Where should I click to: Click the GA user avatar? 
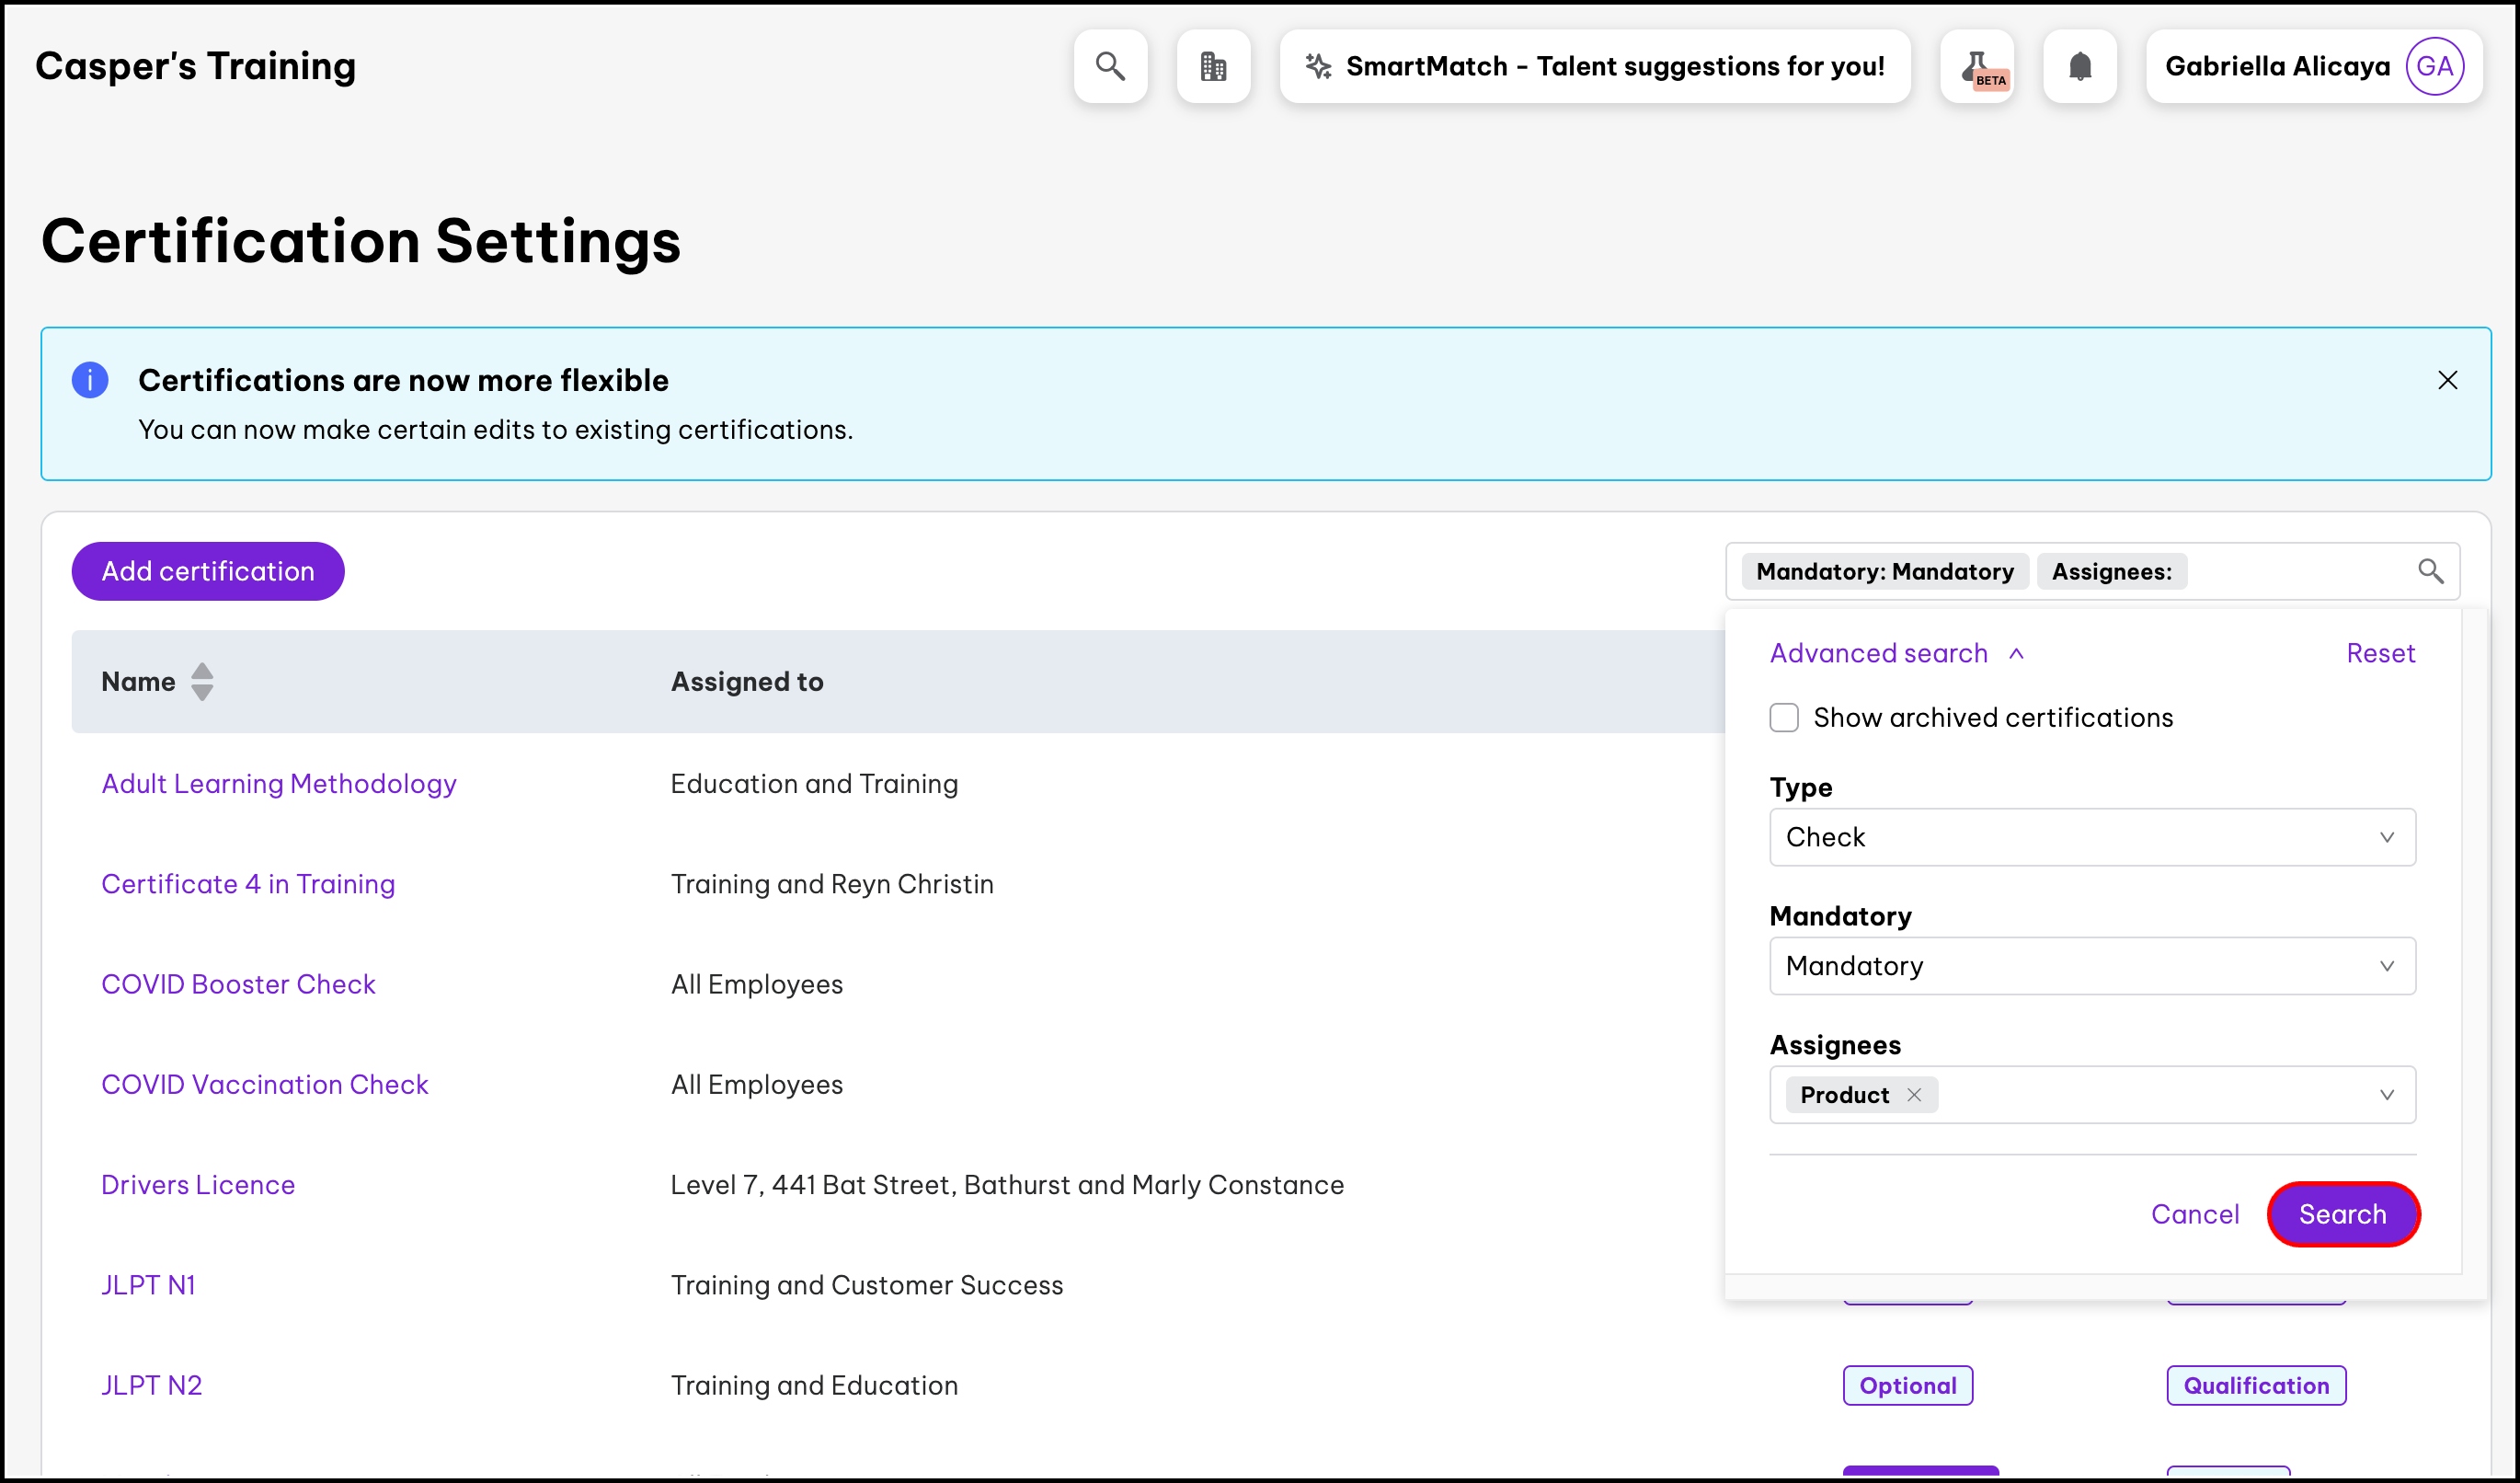pos(2434,66)
